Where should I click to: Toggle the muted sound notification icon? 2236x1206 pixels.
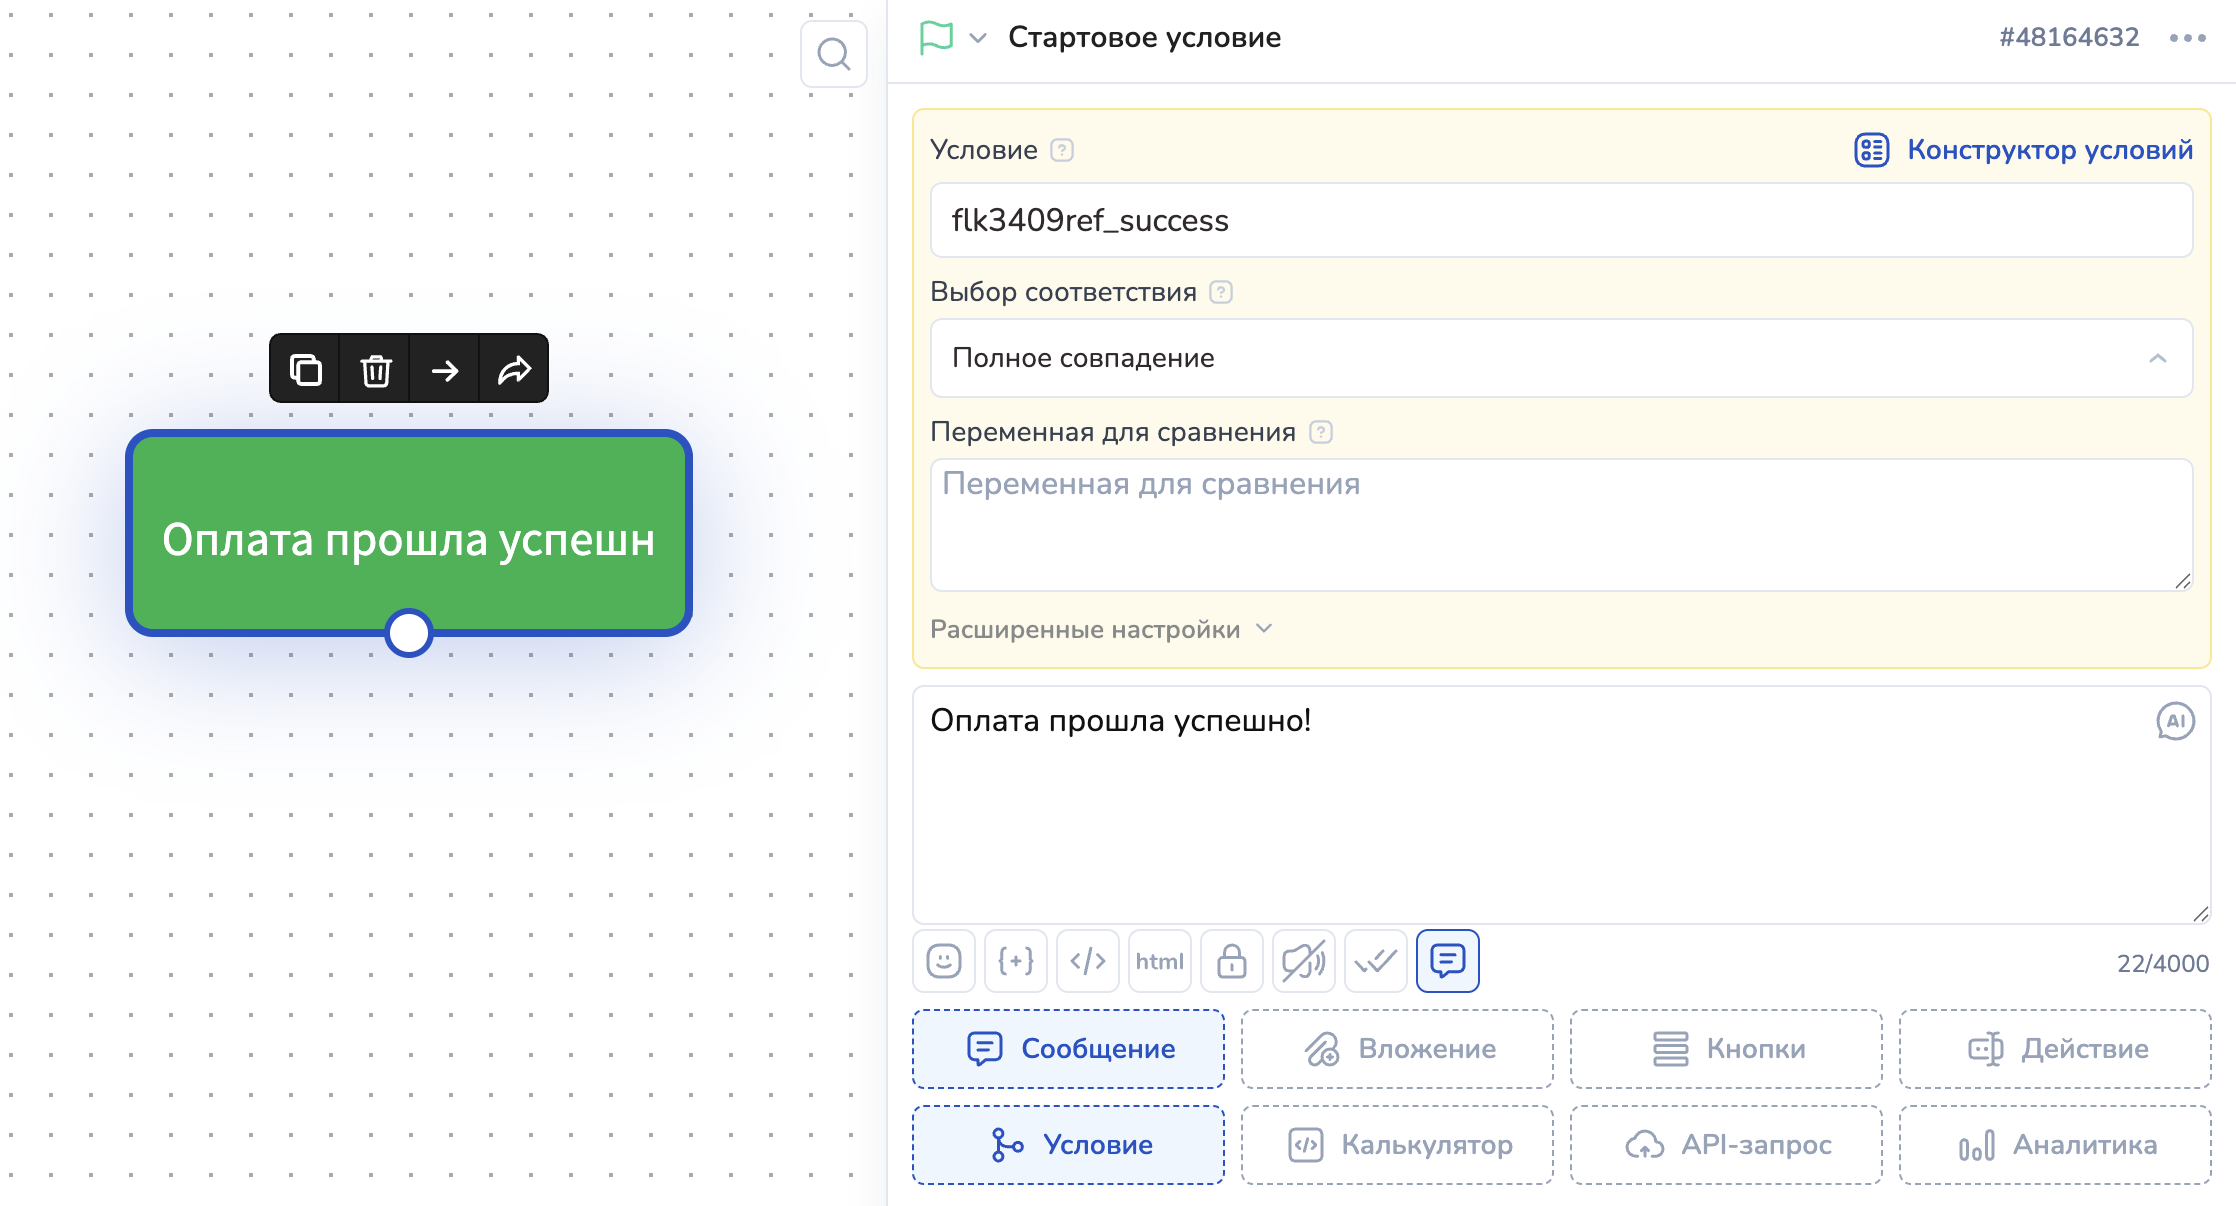(x=1303, y=961)
